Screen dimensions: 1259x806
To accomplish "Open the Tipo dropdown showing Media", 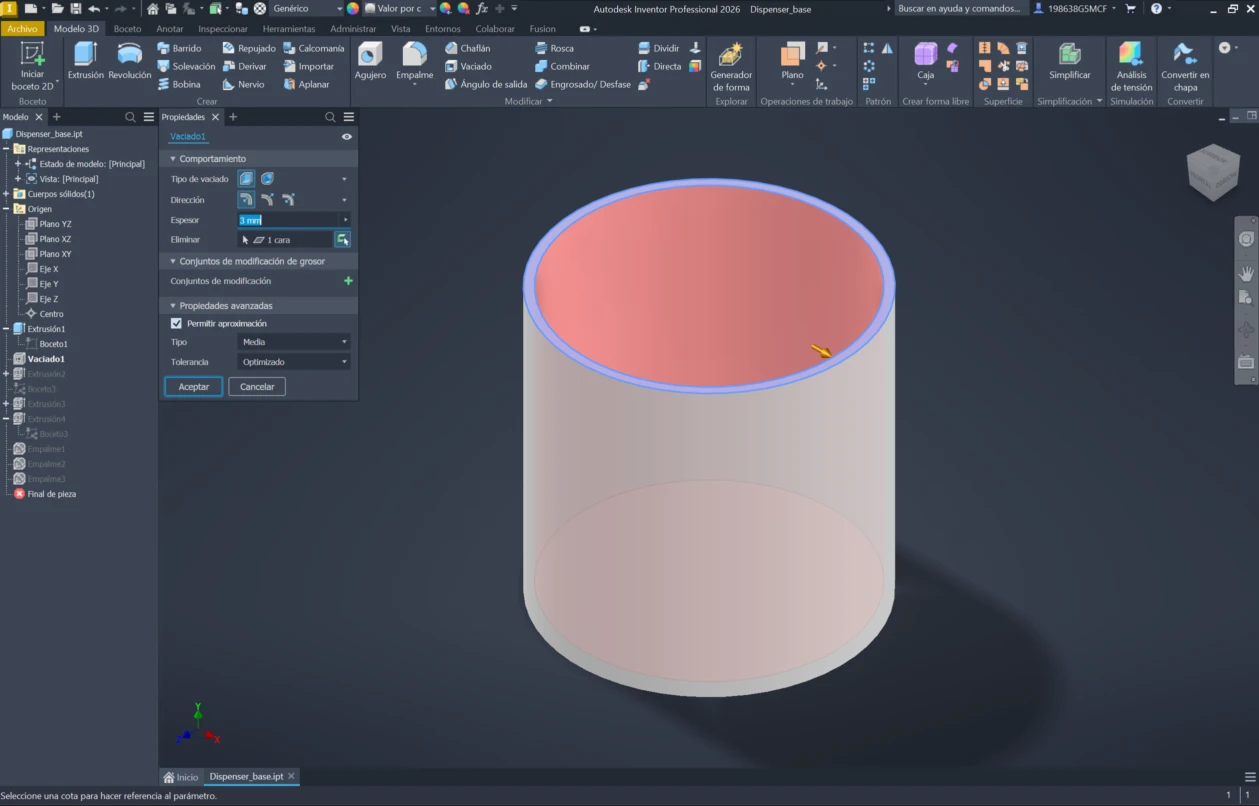I will (294, 342).
